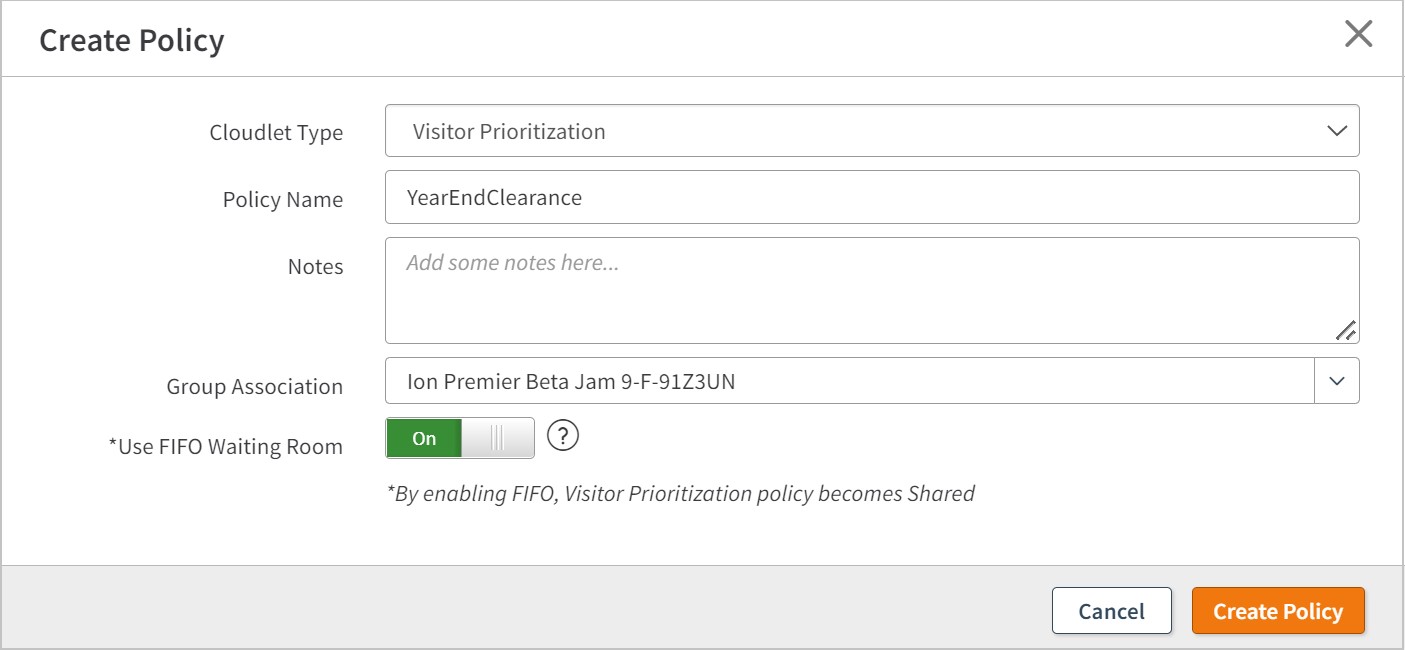Viewport: 1405px width, 650px height.
Task: Close the Create Policy dialog
Action: pyautogui.click(x=1358, y=35)
